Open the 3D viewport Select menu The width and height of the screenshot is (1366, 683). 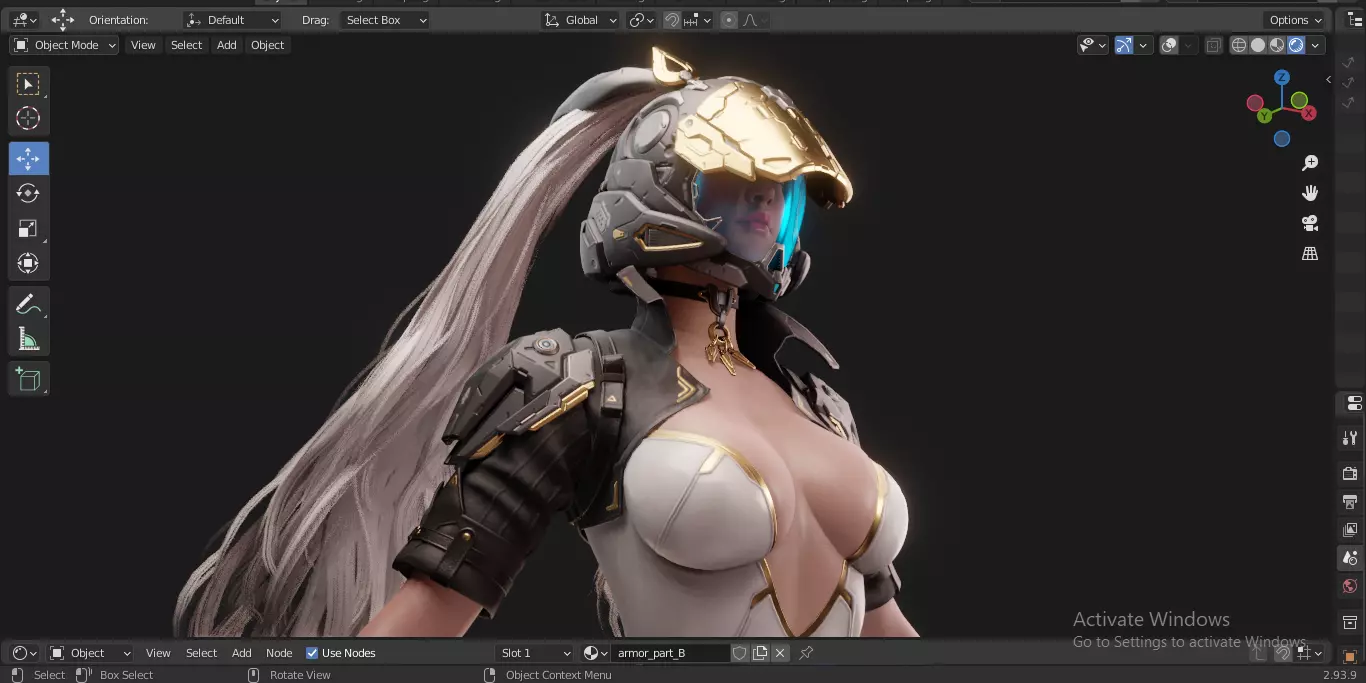point(186,45)
